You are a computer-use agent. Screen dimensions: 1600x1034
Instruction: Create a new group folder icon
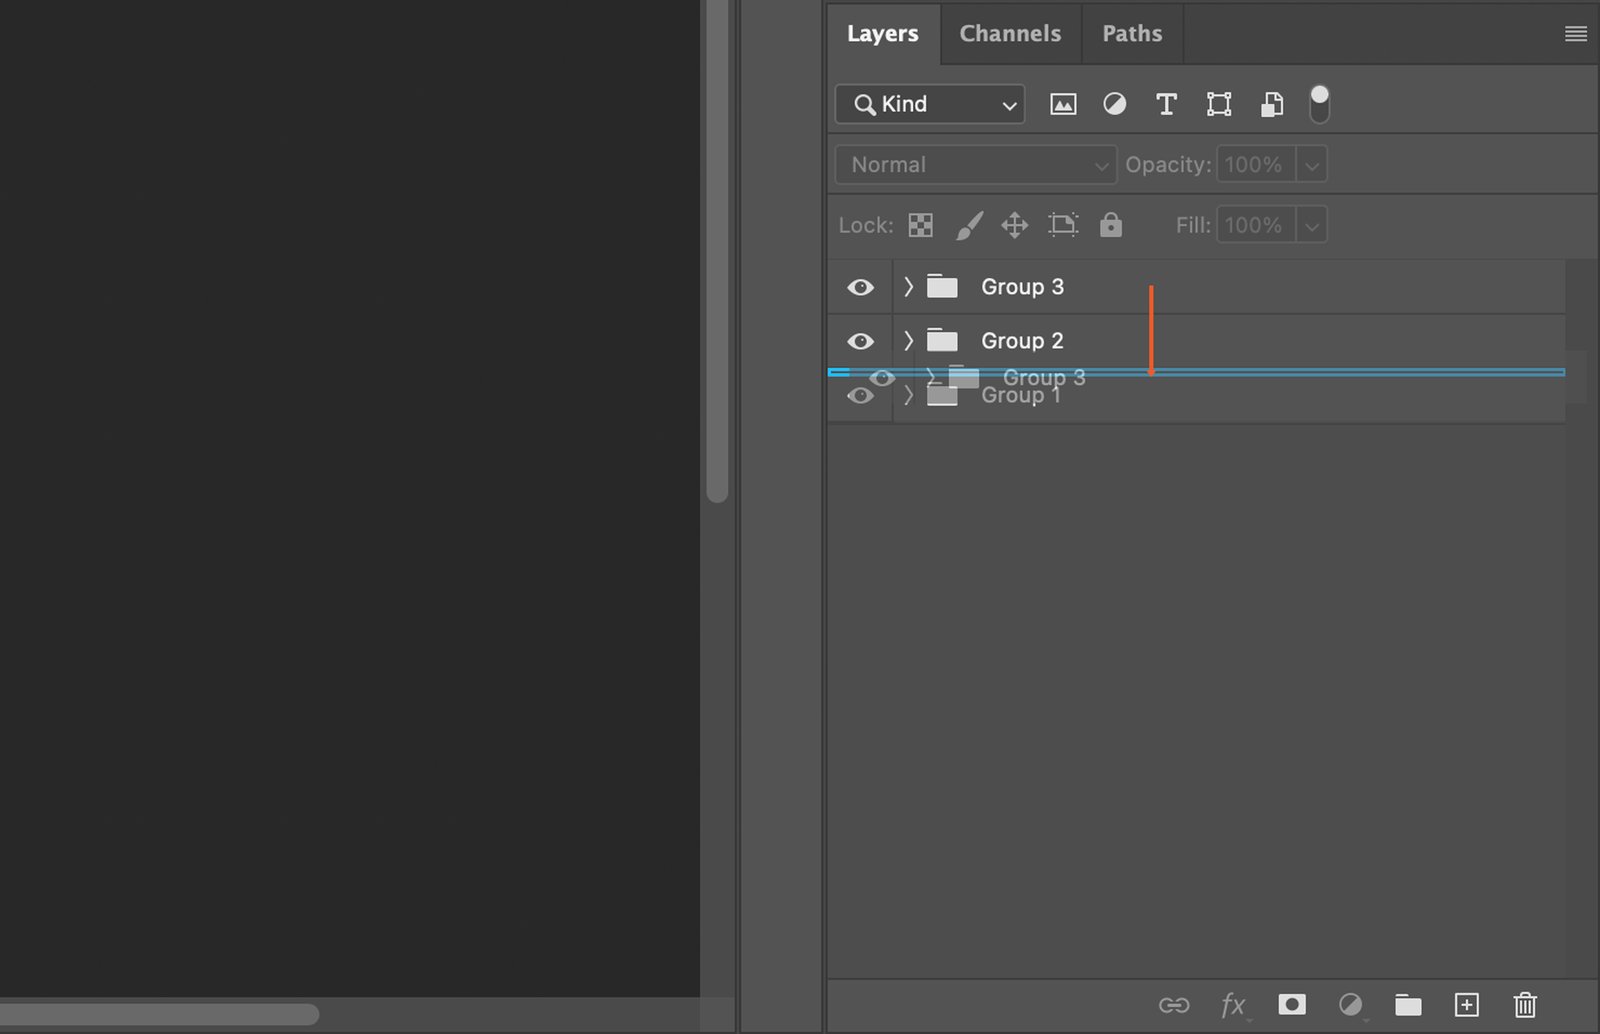pos(1408,1004)
